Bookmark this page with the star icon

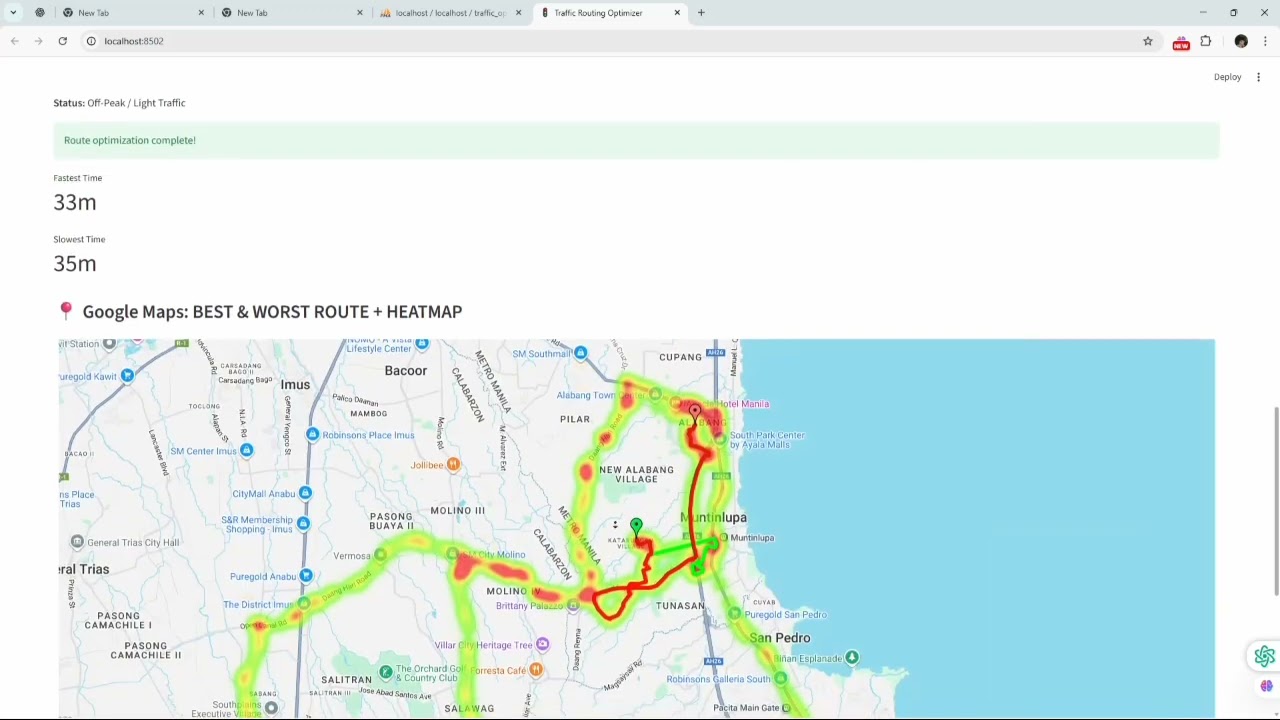tap(1148, 41)
